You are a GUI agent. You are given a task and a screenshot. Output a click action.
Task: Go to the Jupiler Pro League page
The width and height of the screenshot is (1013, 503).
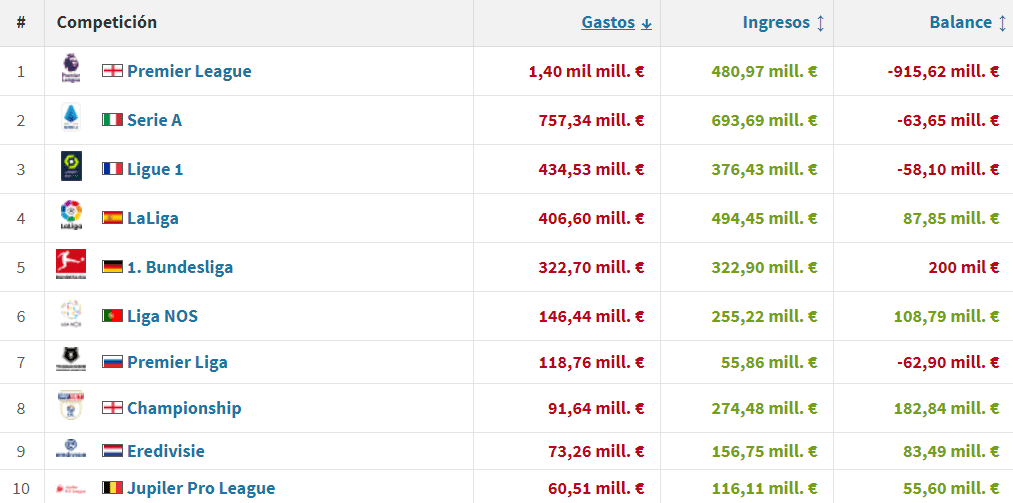point(200,488)
